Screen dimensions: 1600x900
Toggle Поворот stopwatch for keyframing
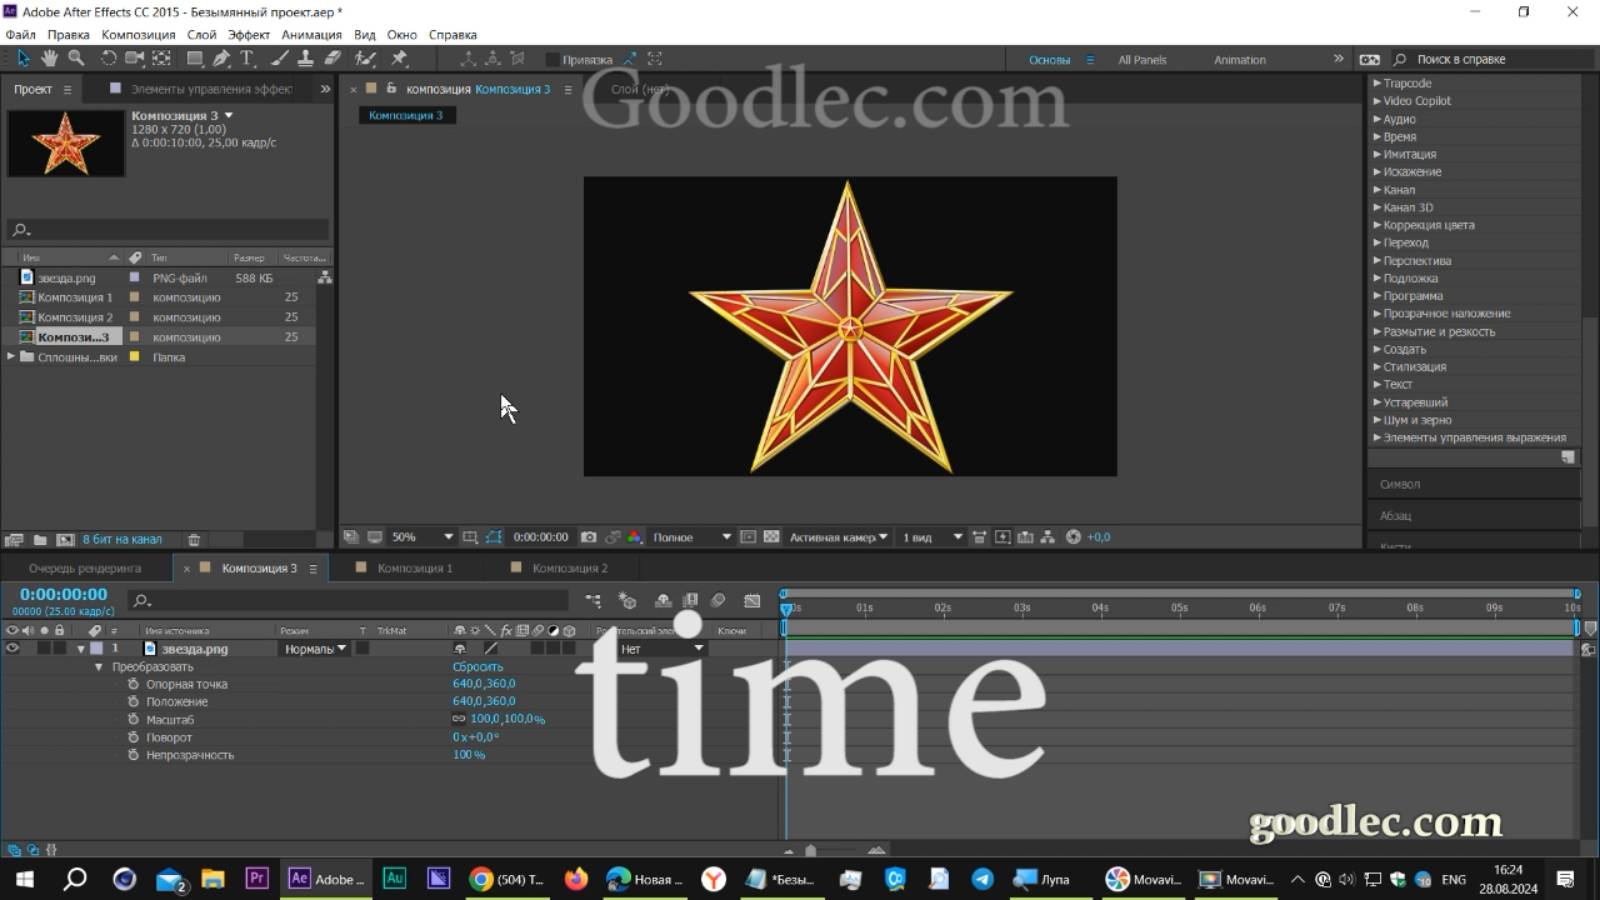point(133,737)
